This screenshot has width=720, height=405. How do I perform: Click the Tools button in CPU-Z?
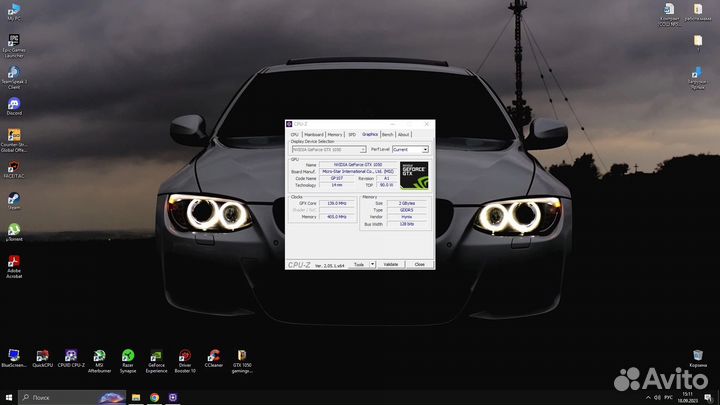[359, 264]
